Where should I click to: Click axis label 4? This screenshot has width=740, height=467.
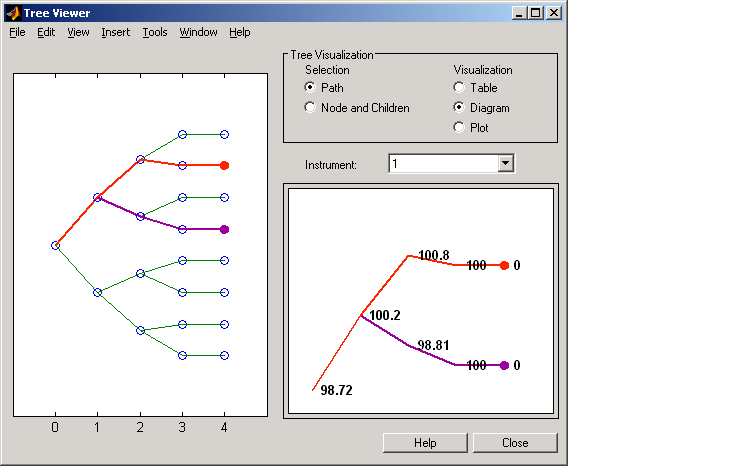tap(224, 427)
